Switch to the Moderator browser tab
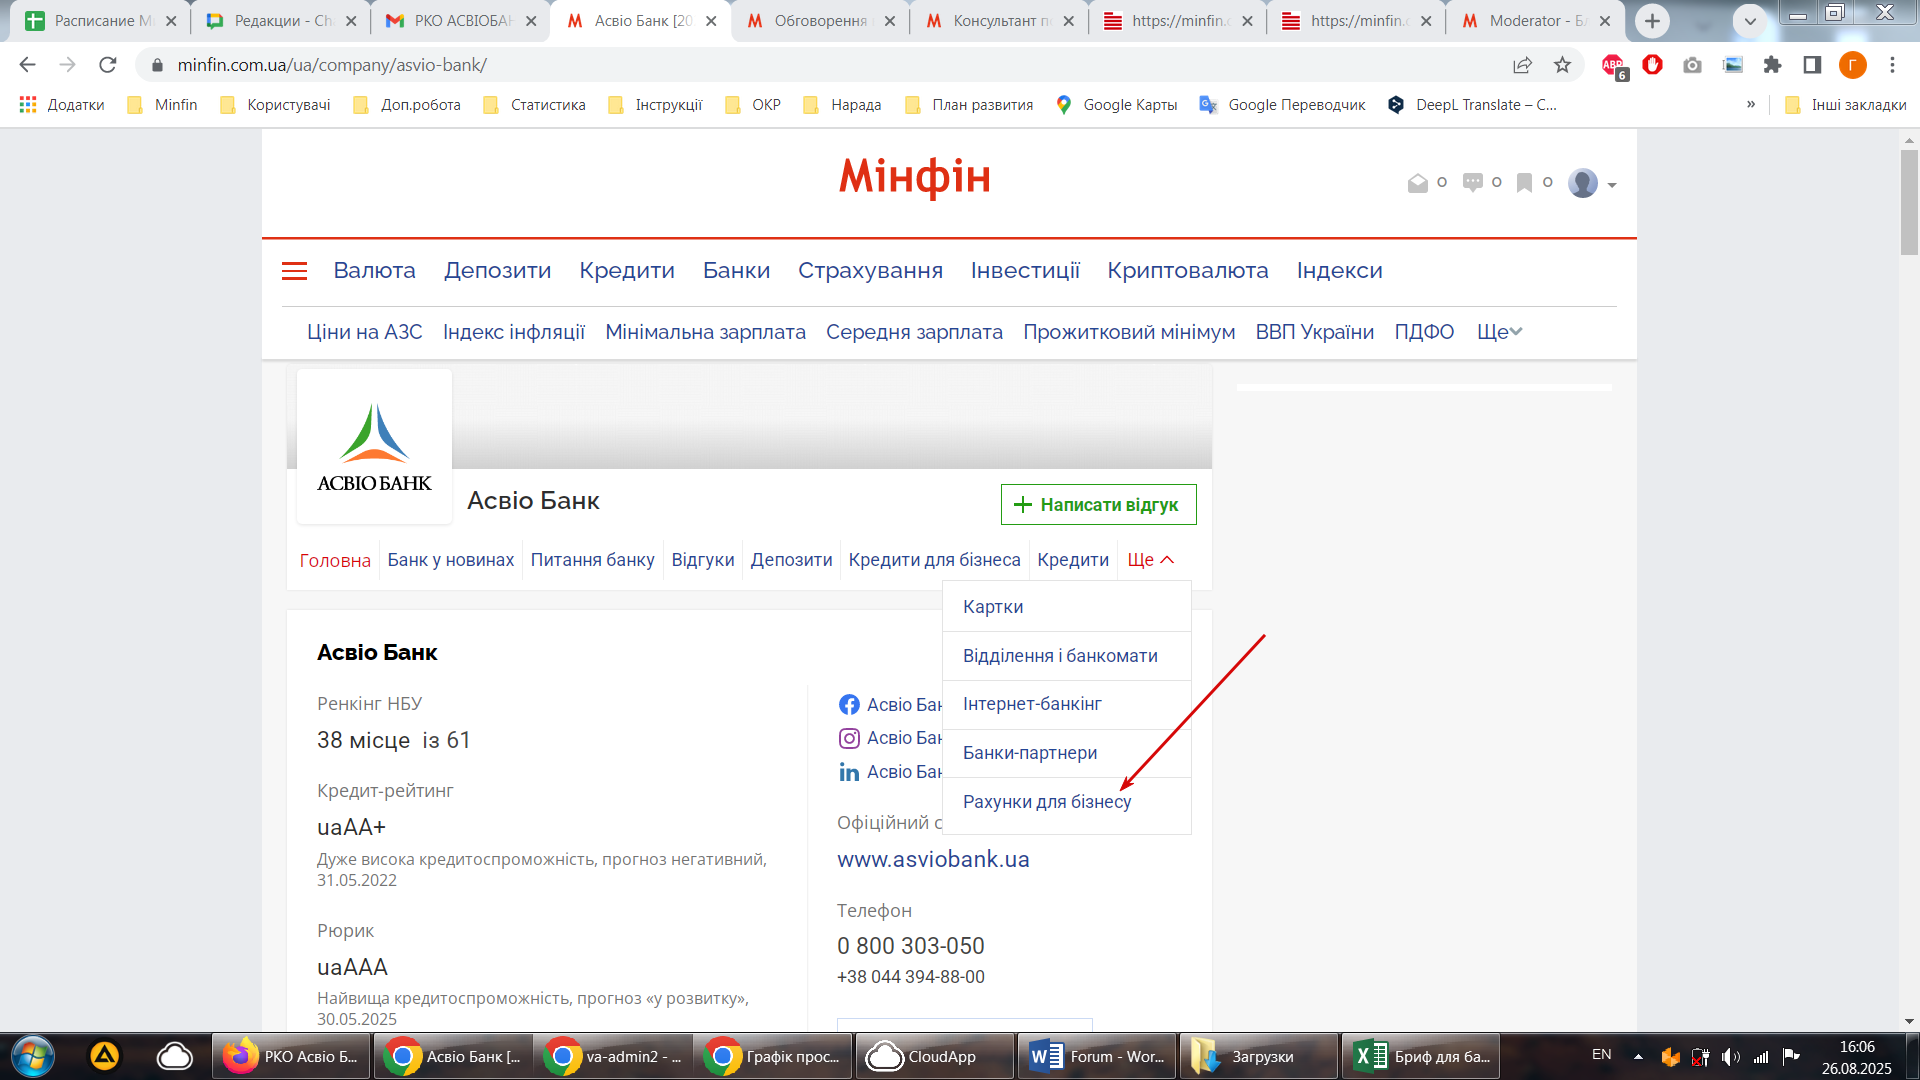The height and width of the screenshot is (1080, 1920). tap(1534, 21)
